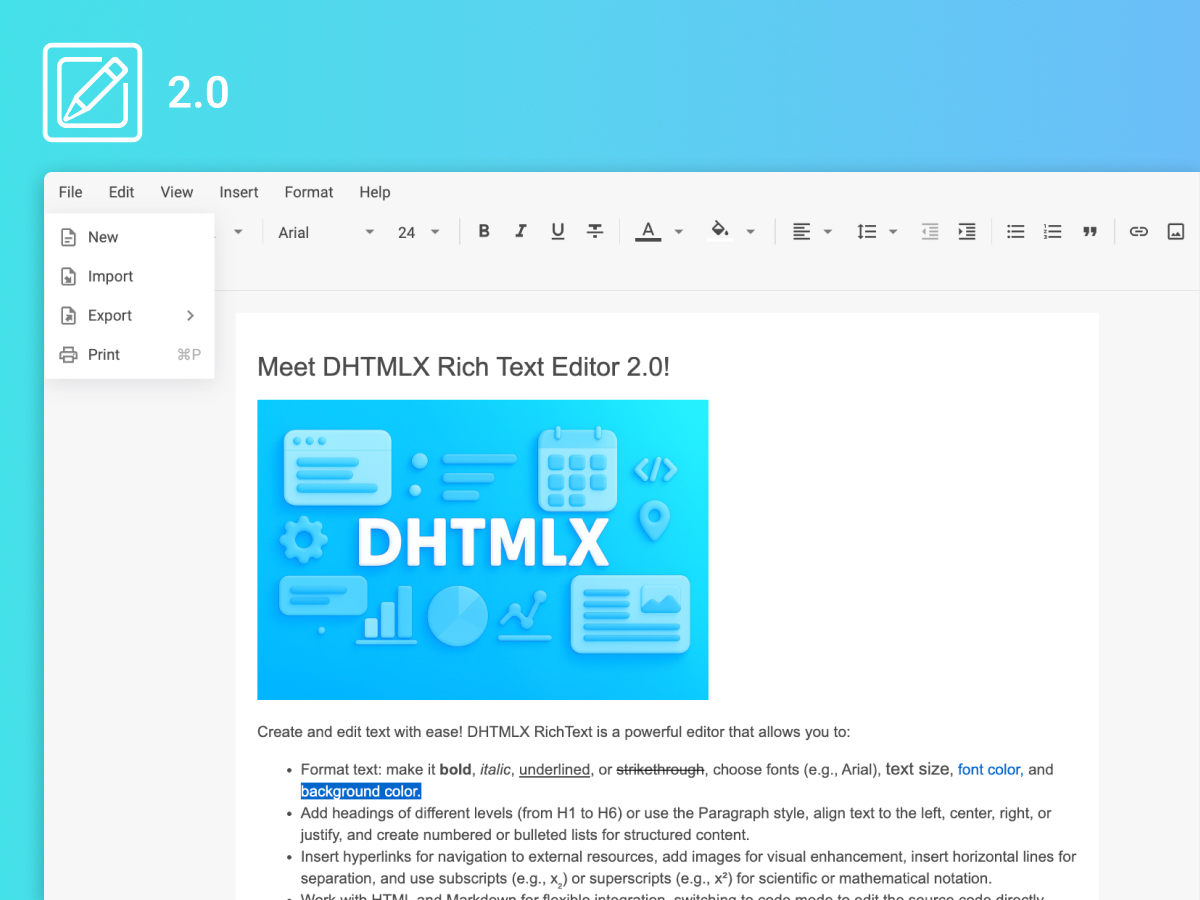This screenshot has height=900, width=1200.
Task: Open the partially hidden style dropdown arrow
Action: click(238, 232)
